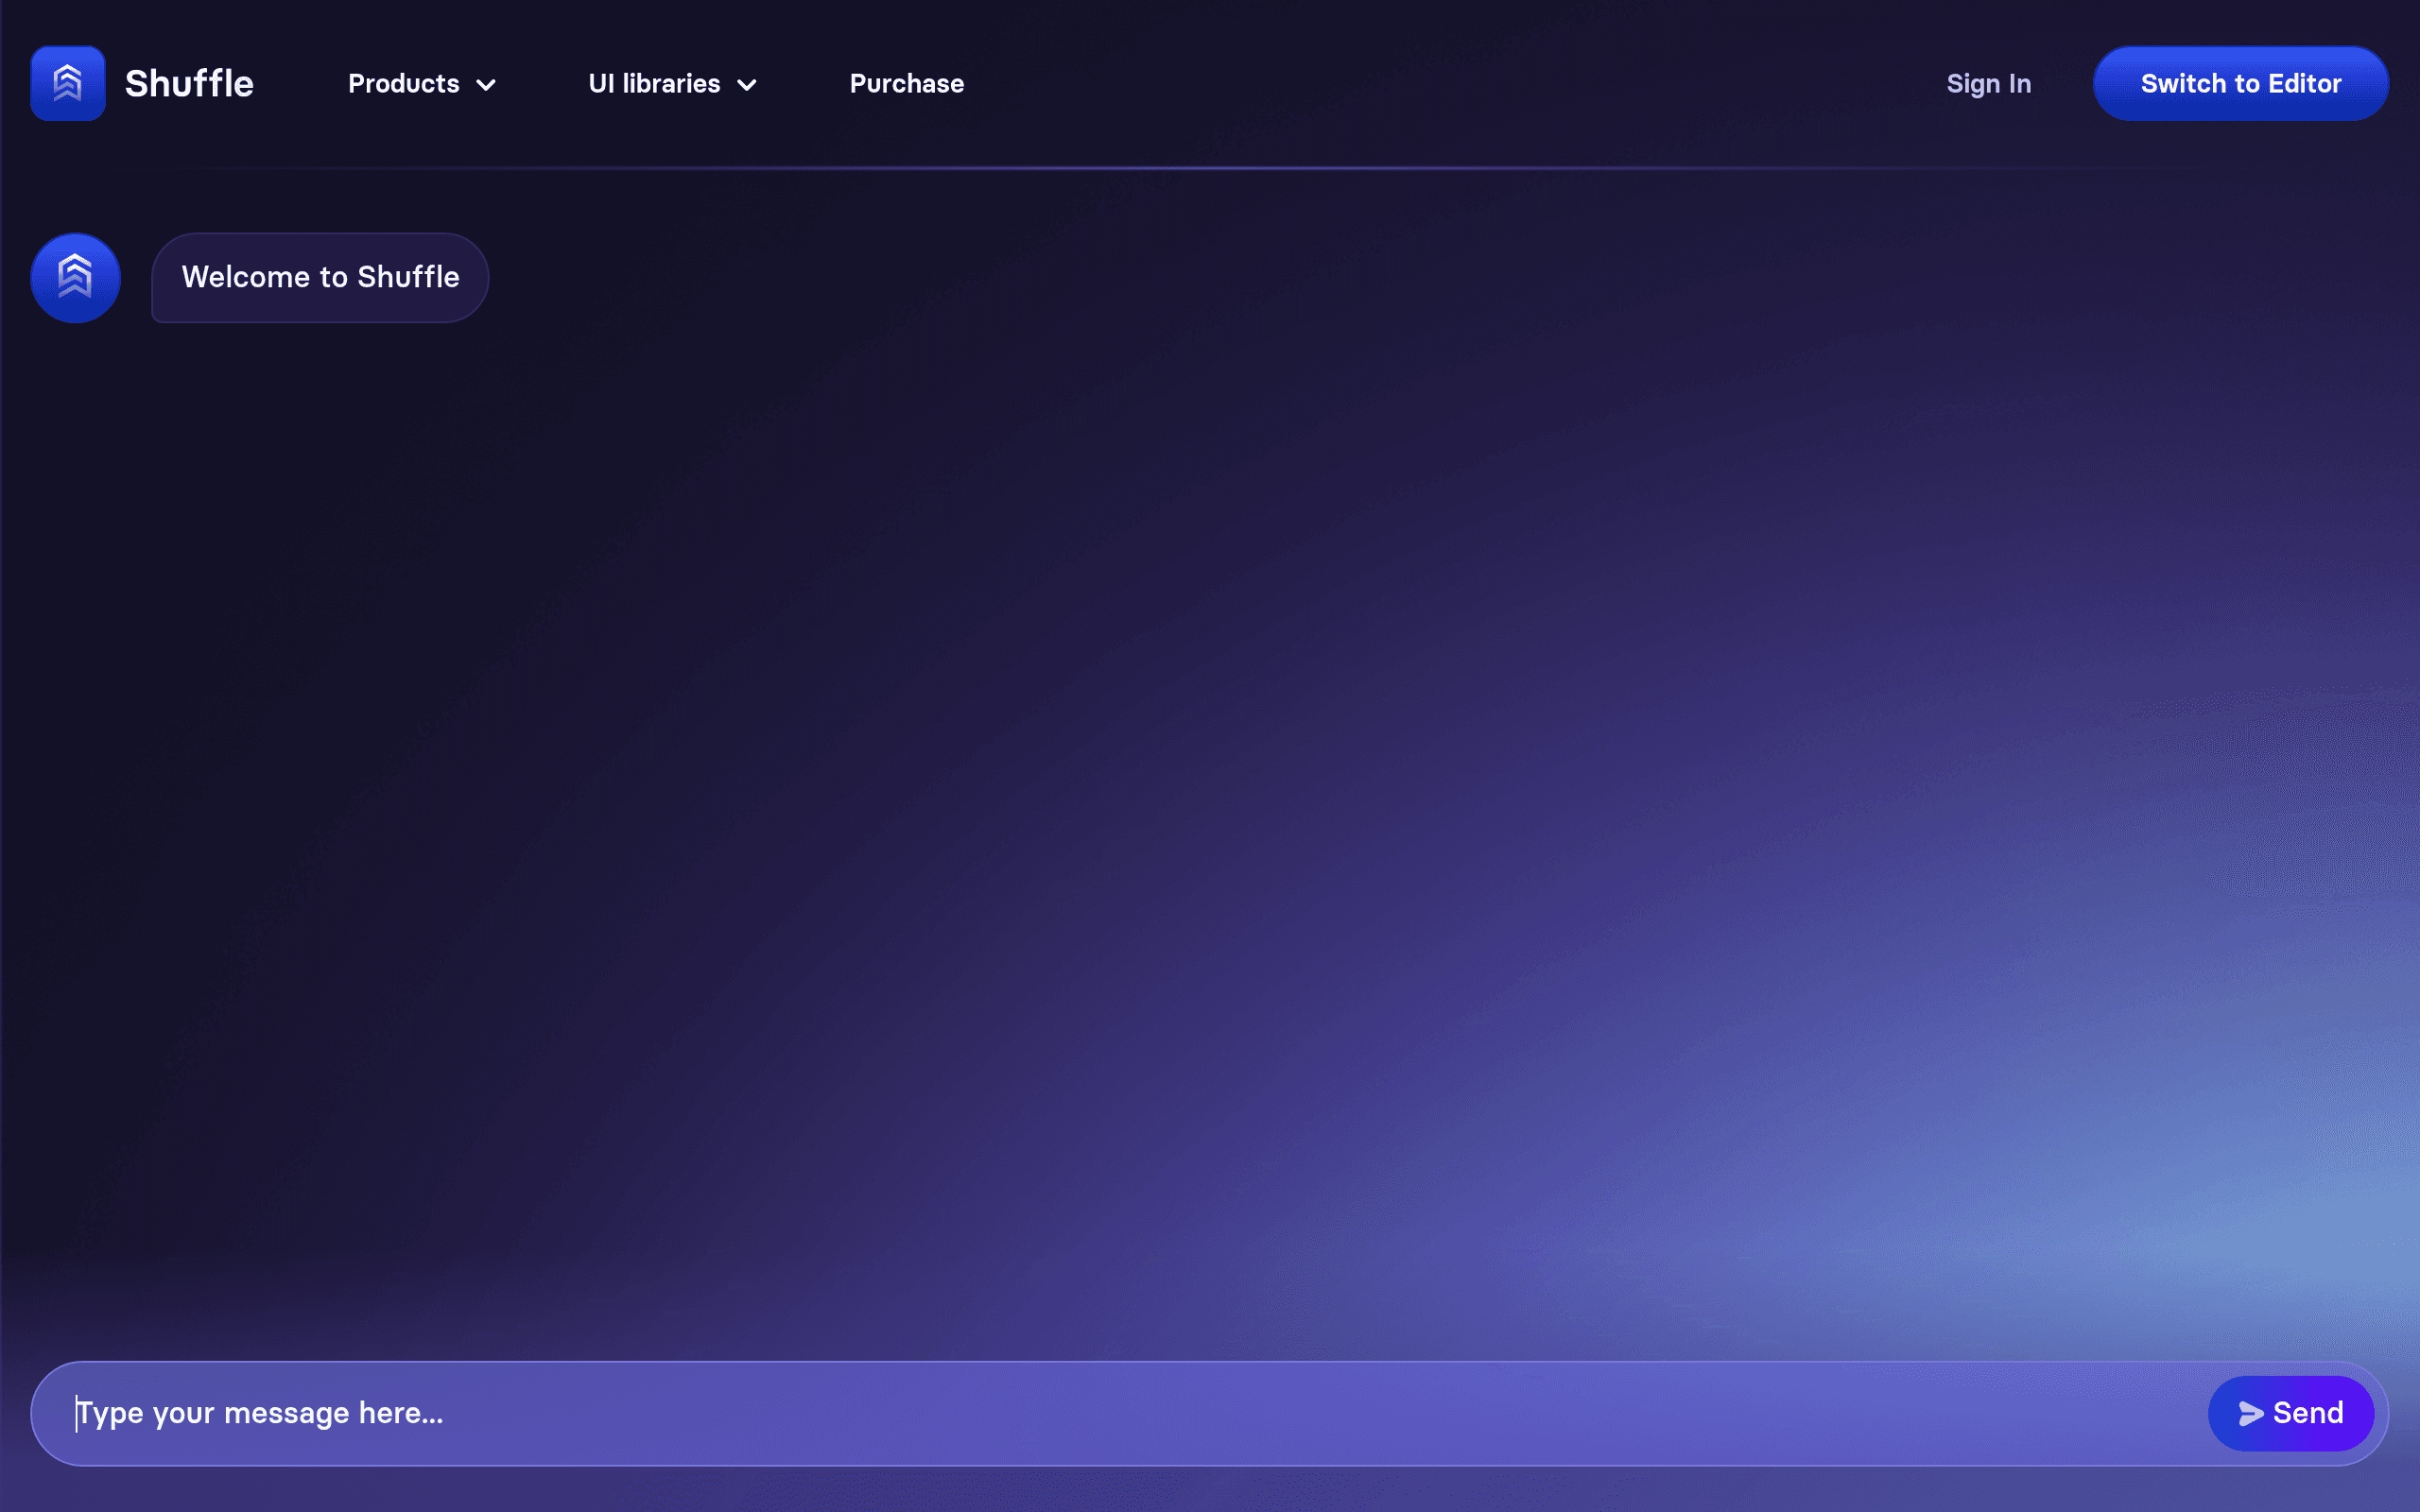Click the word Send on the button
2420x1512 pixels.
click(x=2308, y=1413)
